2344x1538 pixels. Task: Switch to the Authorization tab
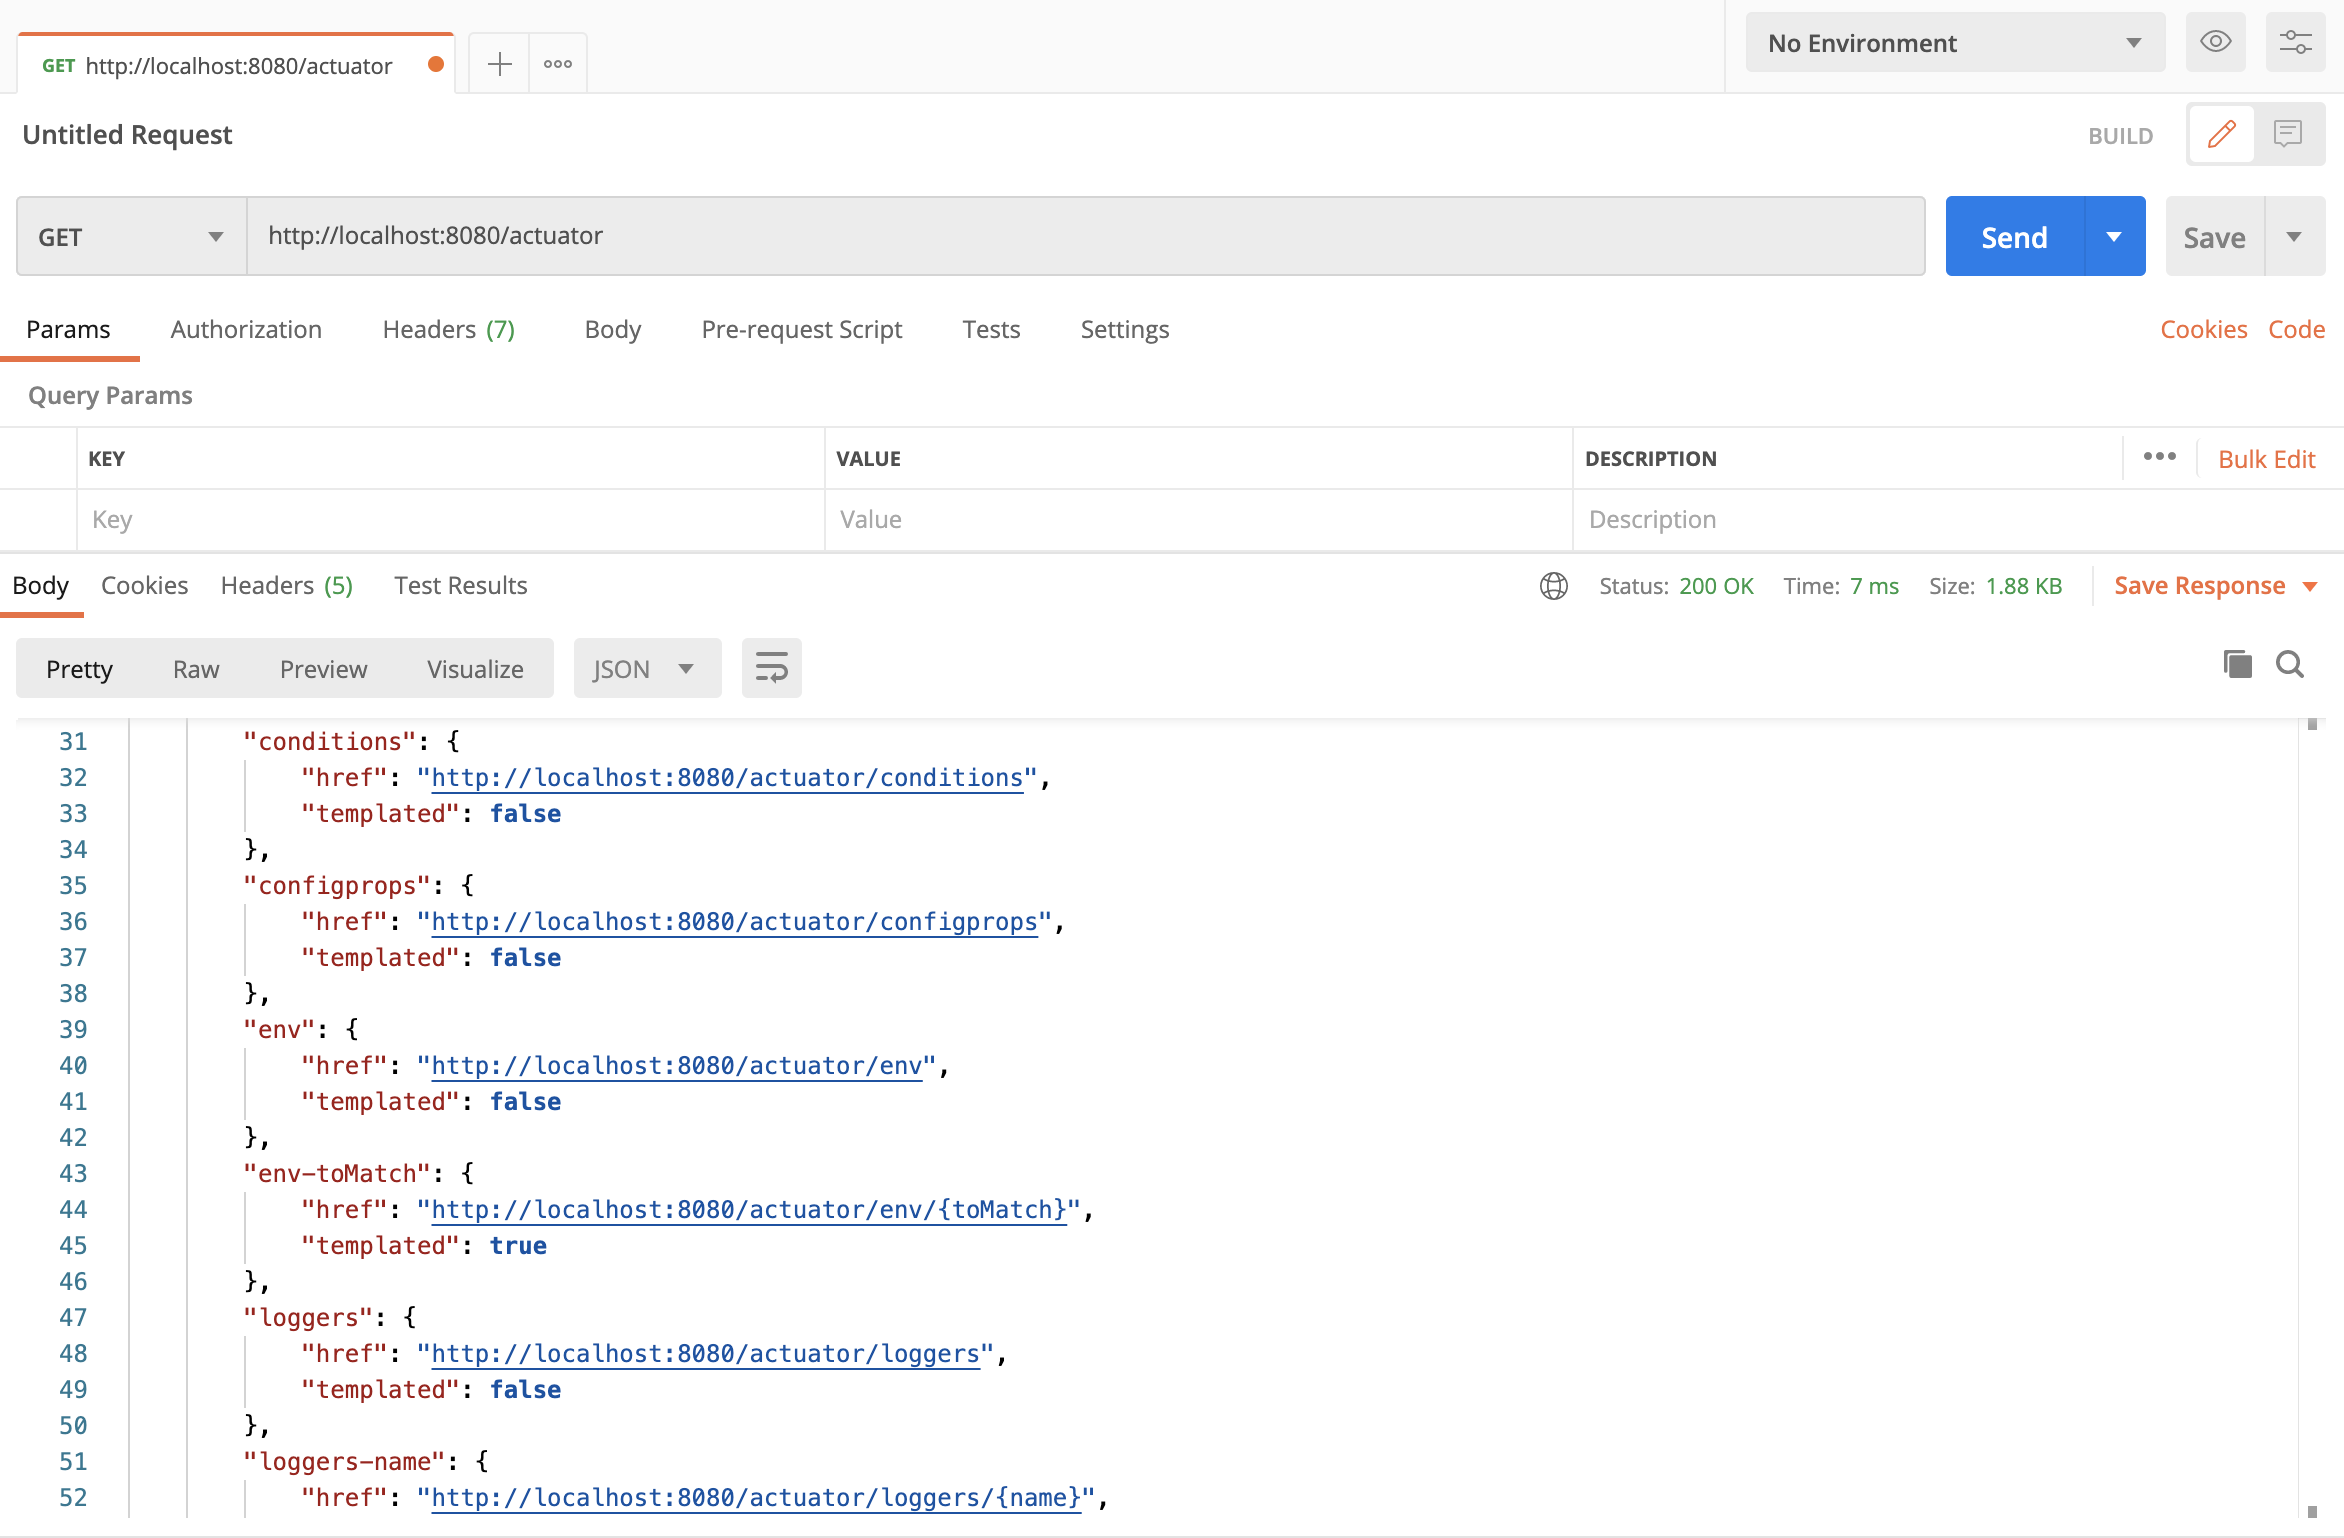[246, 330]
